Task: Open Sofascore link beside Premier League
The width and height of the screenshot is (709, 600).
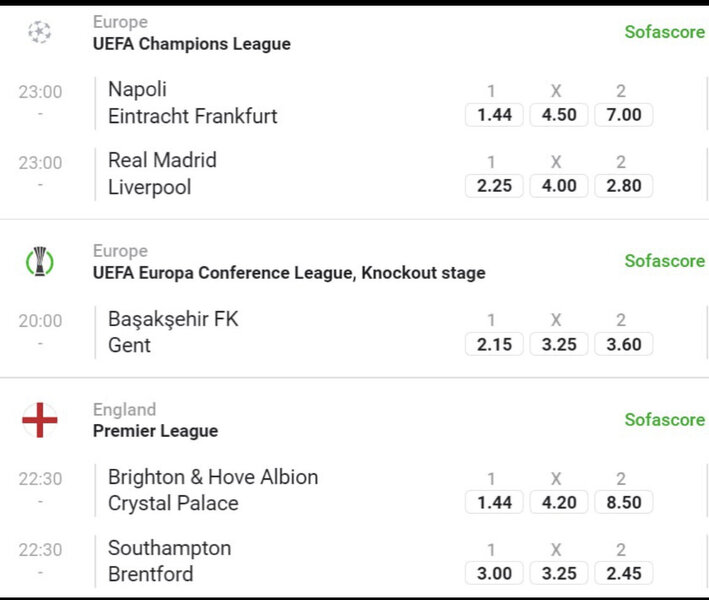Action: point(664,420)
